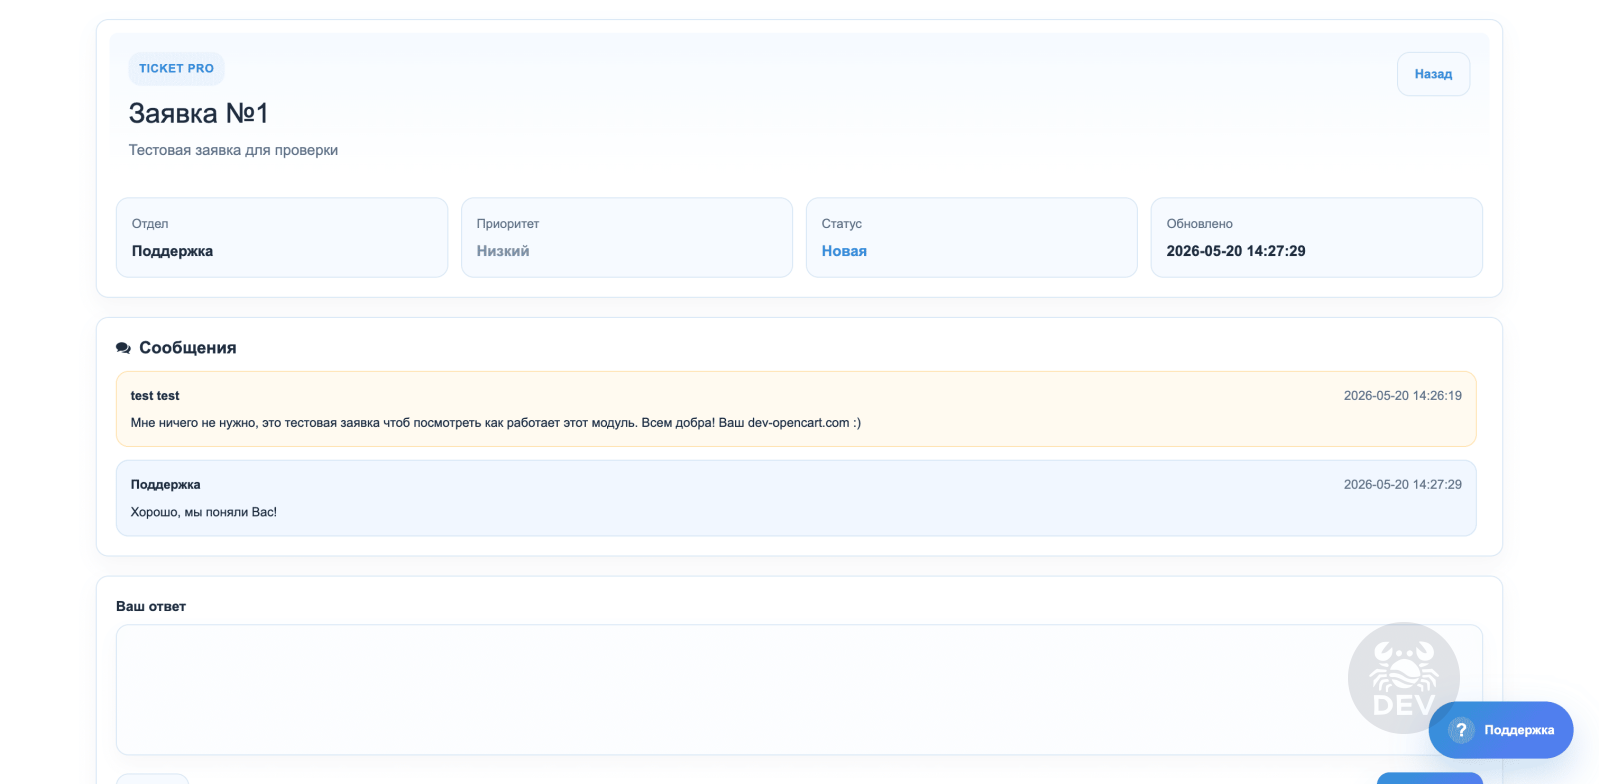
Task: Focus the Ваш ответ text area
Action: 799,690
